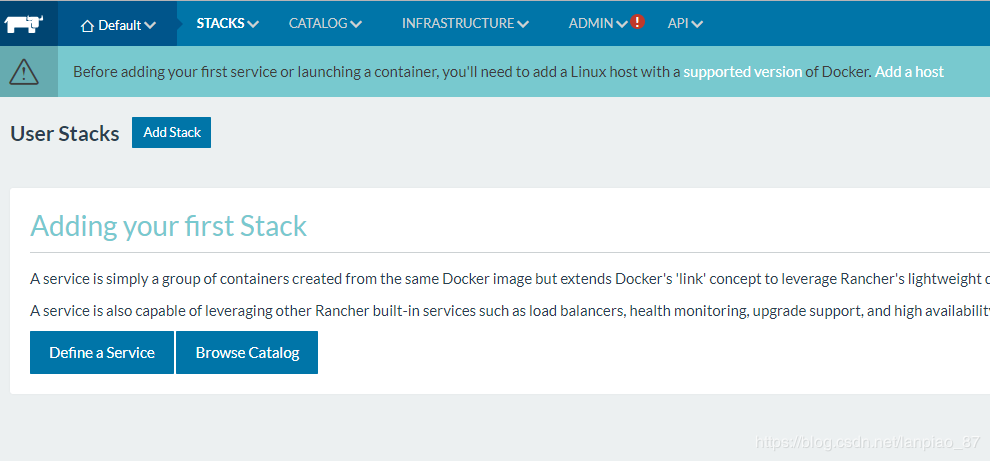Viewport: 990px width, 461px height.
Task: Expand the chevron next to INFRASTRUCTURE
Action: (x=524, y=24)
